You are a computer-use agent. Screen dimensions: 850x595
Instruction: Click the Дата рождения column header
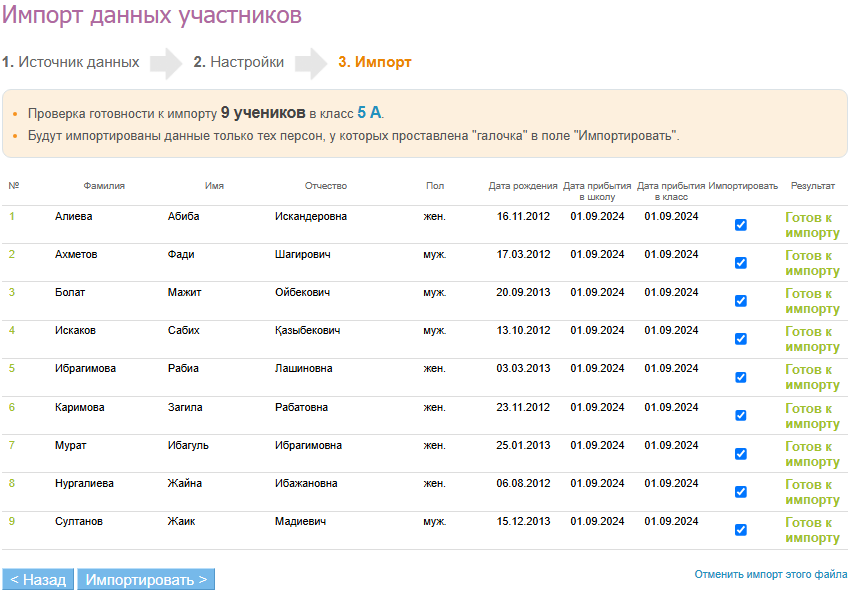[523, 186]
